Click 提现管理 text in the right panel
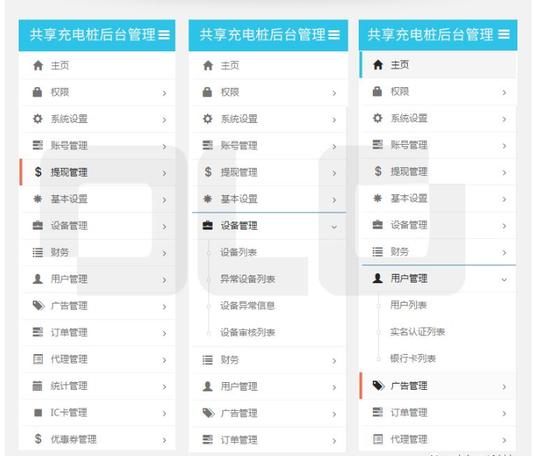 click(409, 171)
